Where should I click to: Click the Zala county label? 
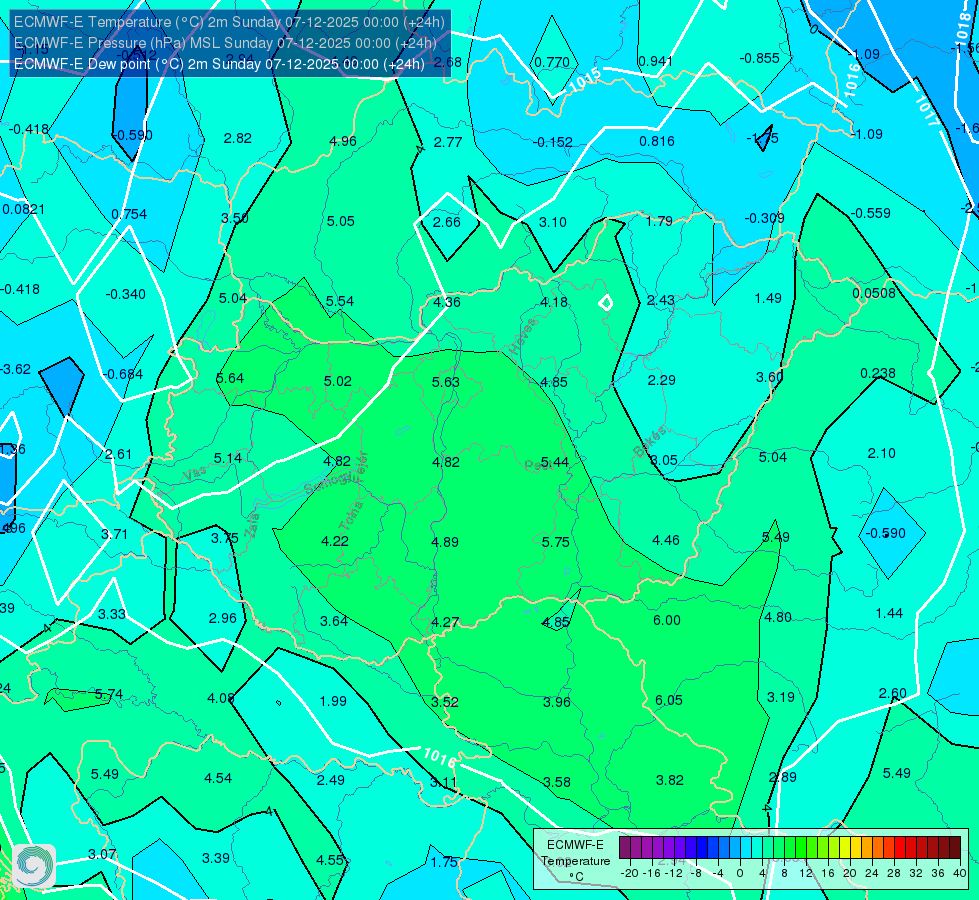[x=253, y=525]
